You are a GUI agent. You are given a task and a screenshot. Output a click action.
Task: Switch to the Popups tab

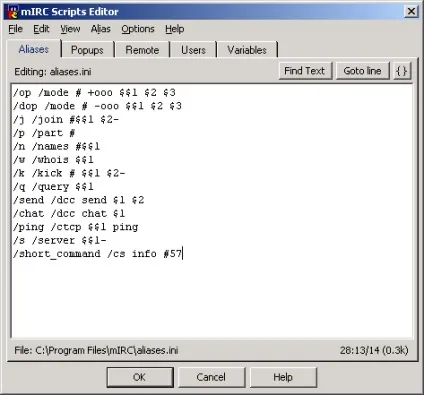click(x=87, y=50)
